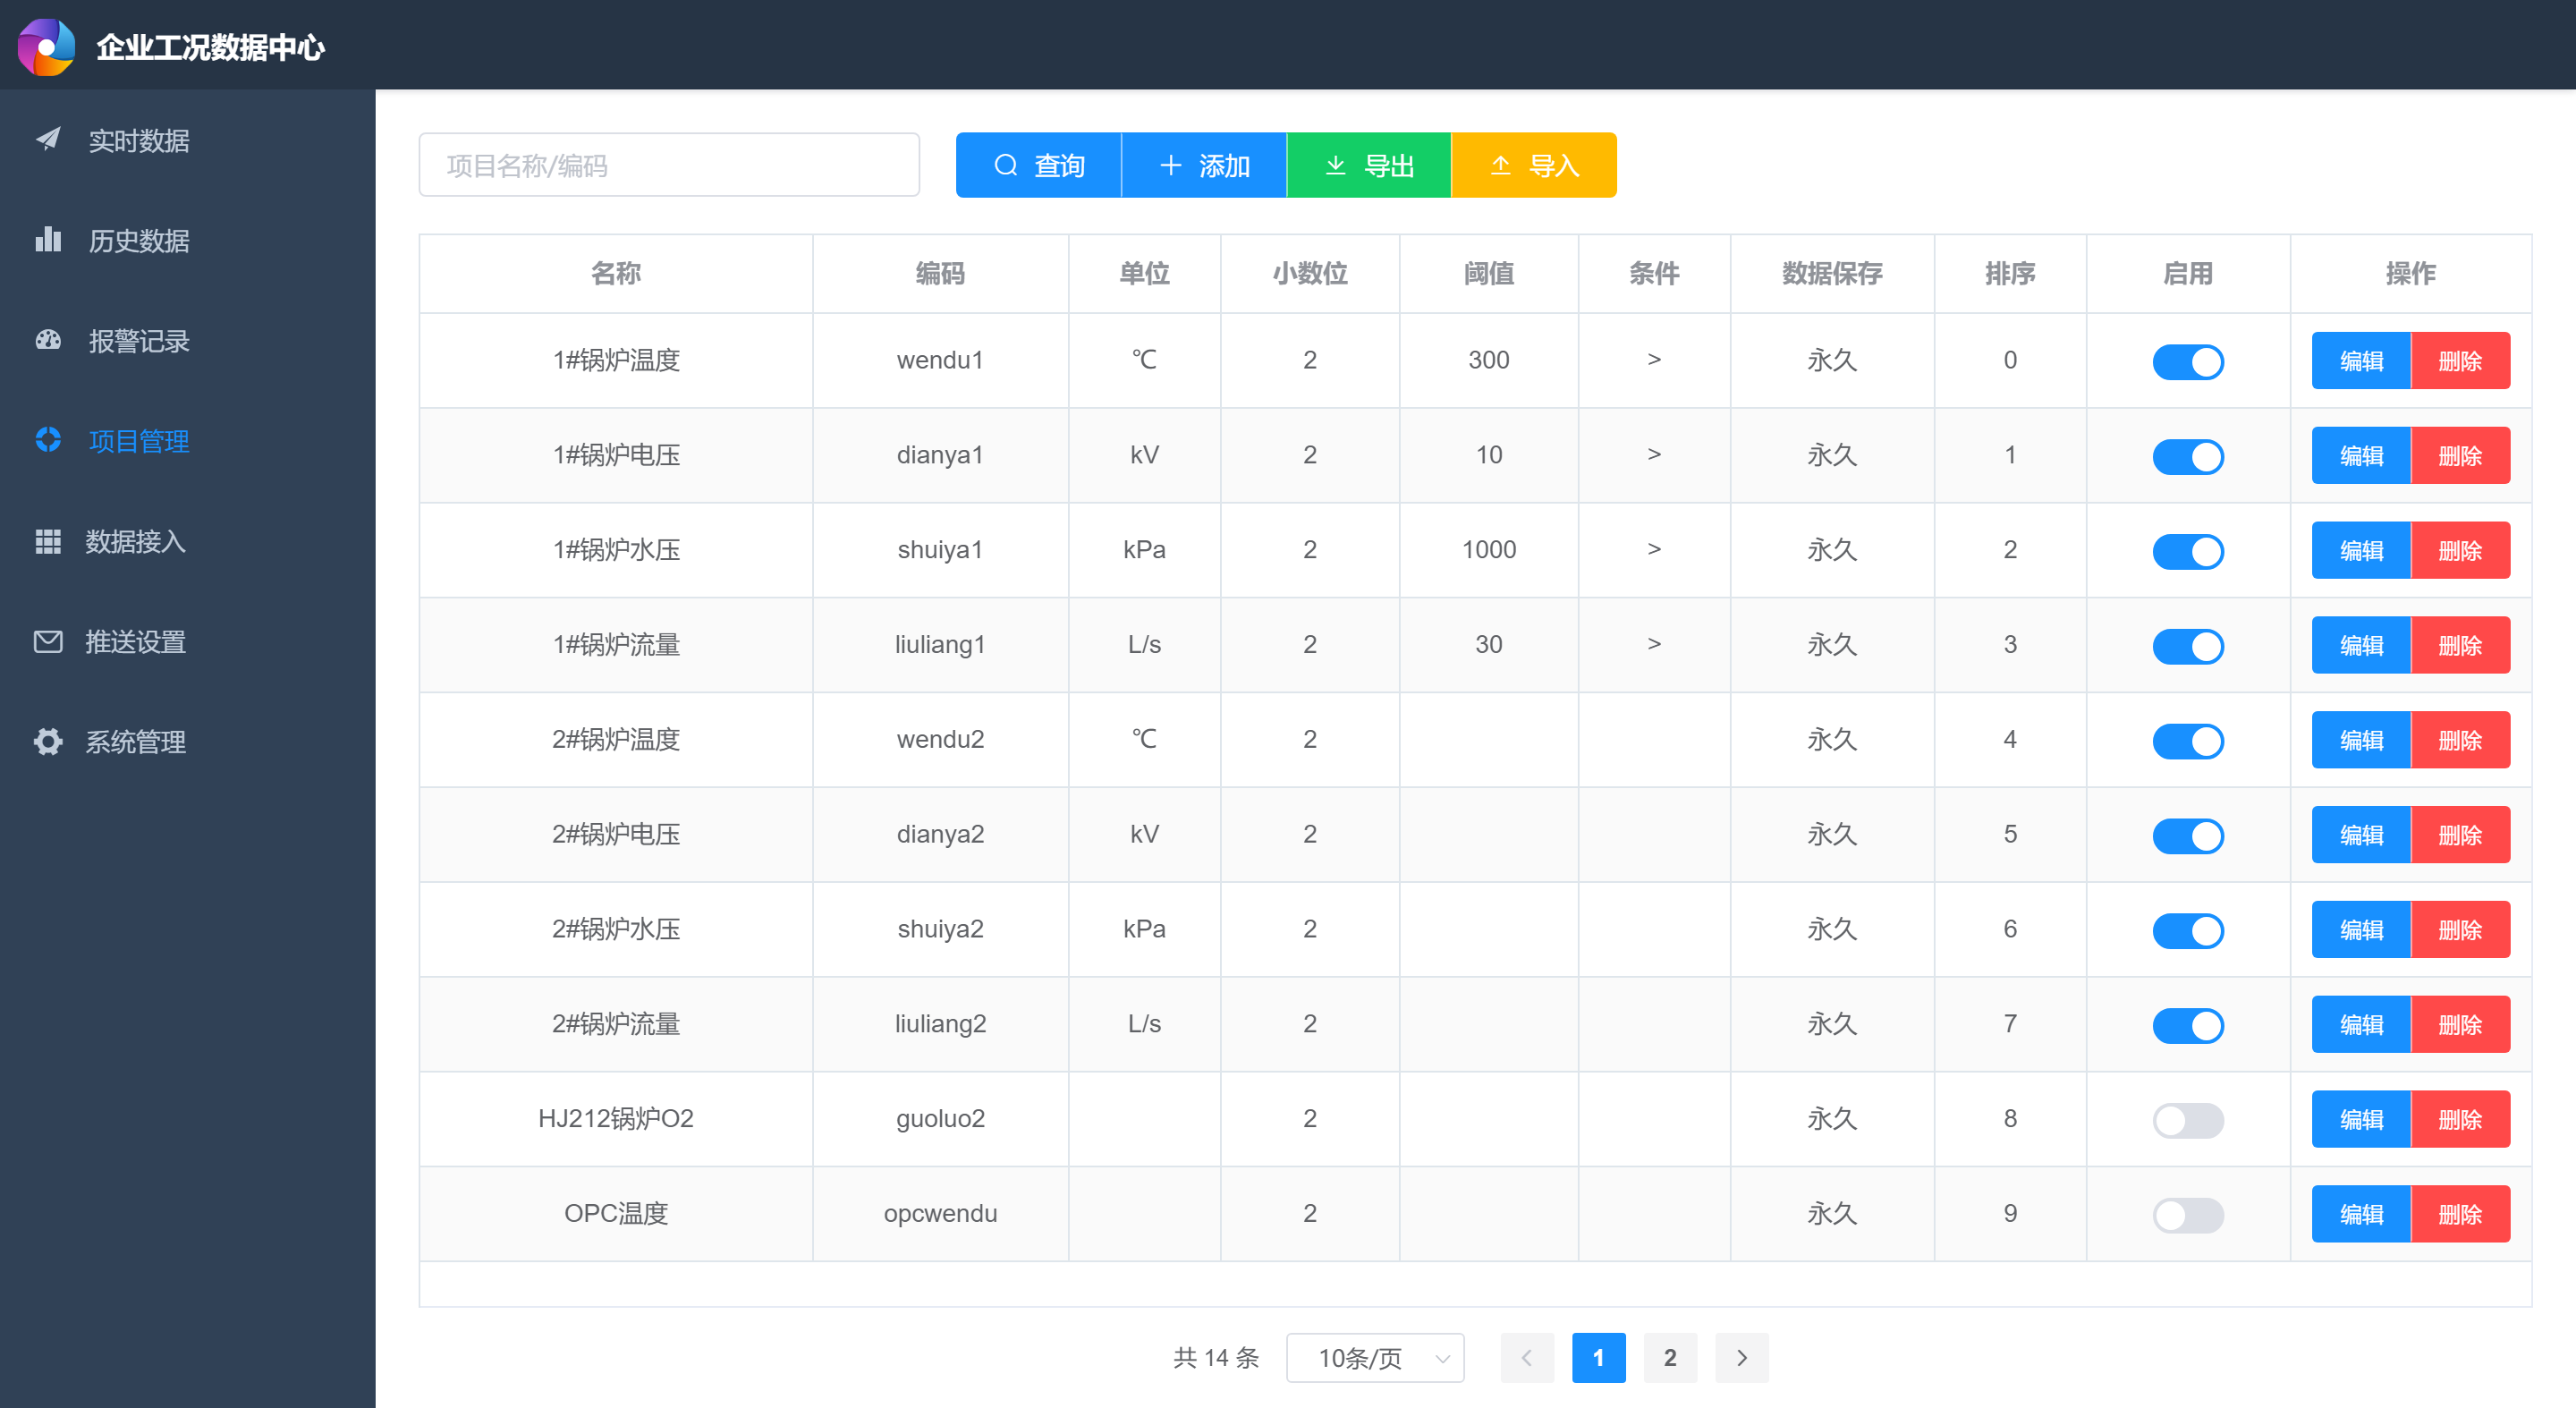Click the opcwendu code cell
2576x1408 pixels.
[940, 1213]
